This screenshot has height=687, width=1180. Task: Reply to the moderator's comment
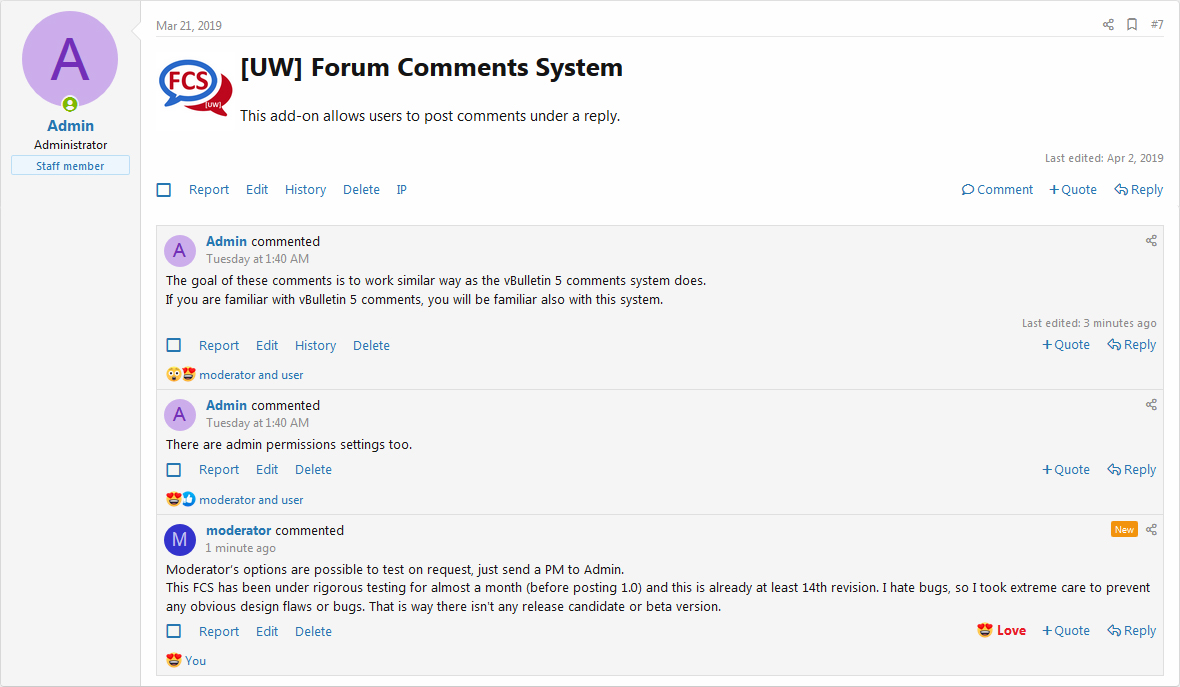(1132, 631)
